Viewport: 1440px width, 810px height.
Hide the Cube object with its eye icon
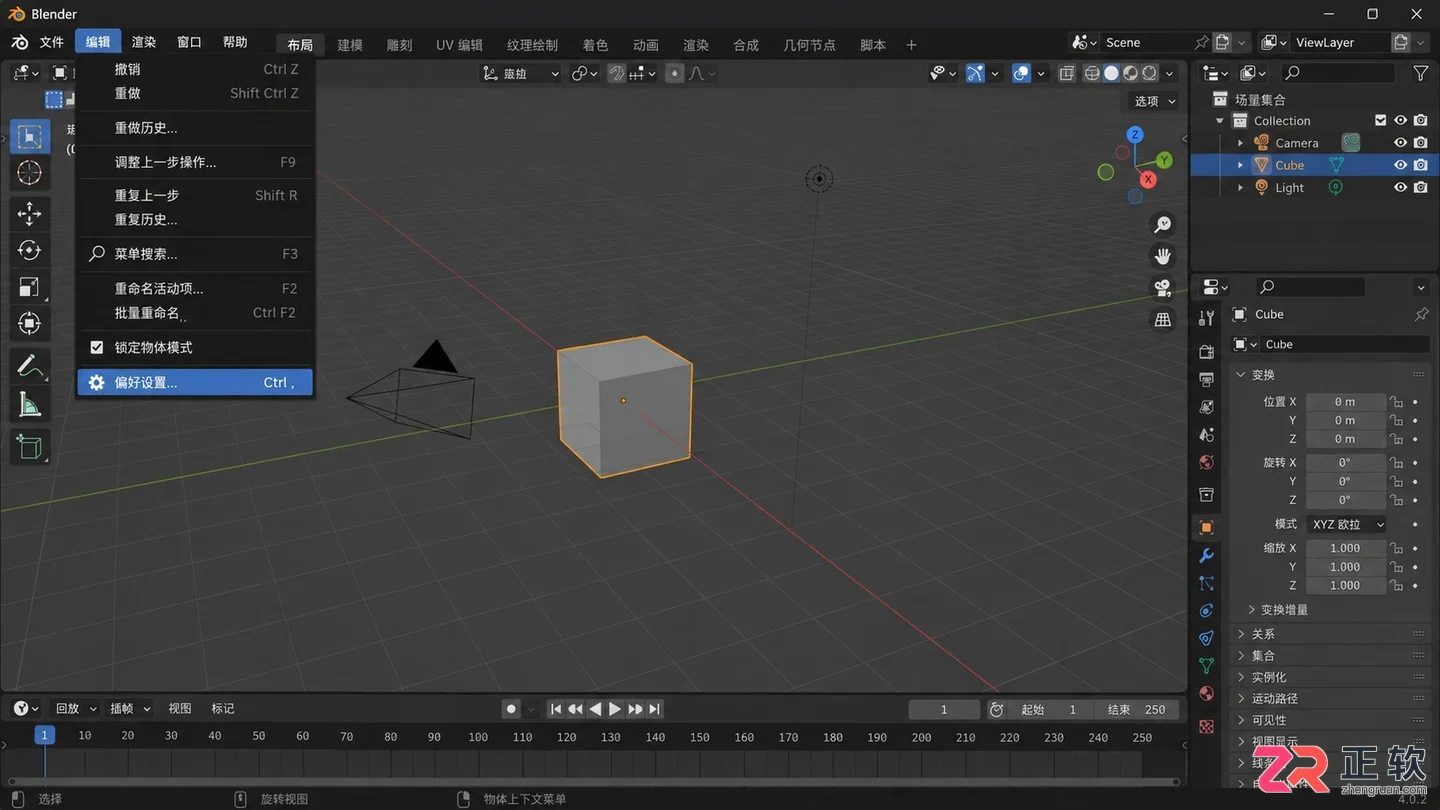(x=1400, y=165)
